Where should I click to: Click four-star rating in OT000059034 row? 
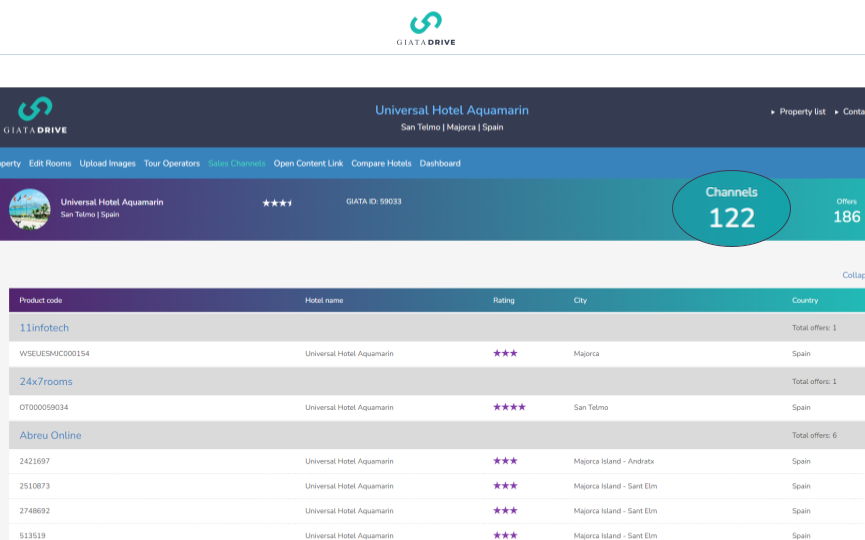pos(509,408)
